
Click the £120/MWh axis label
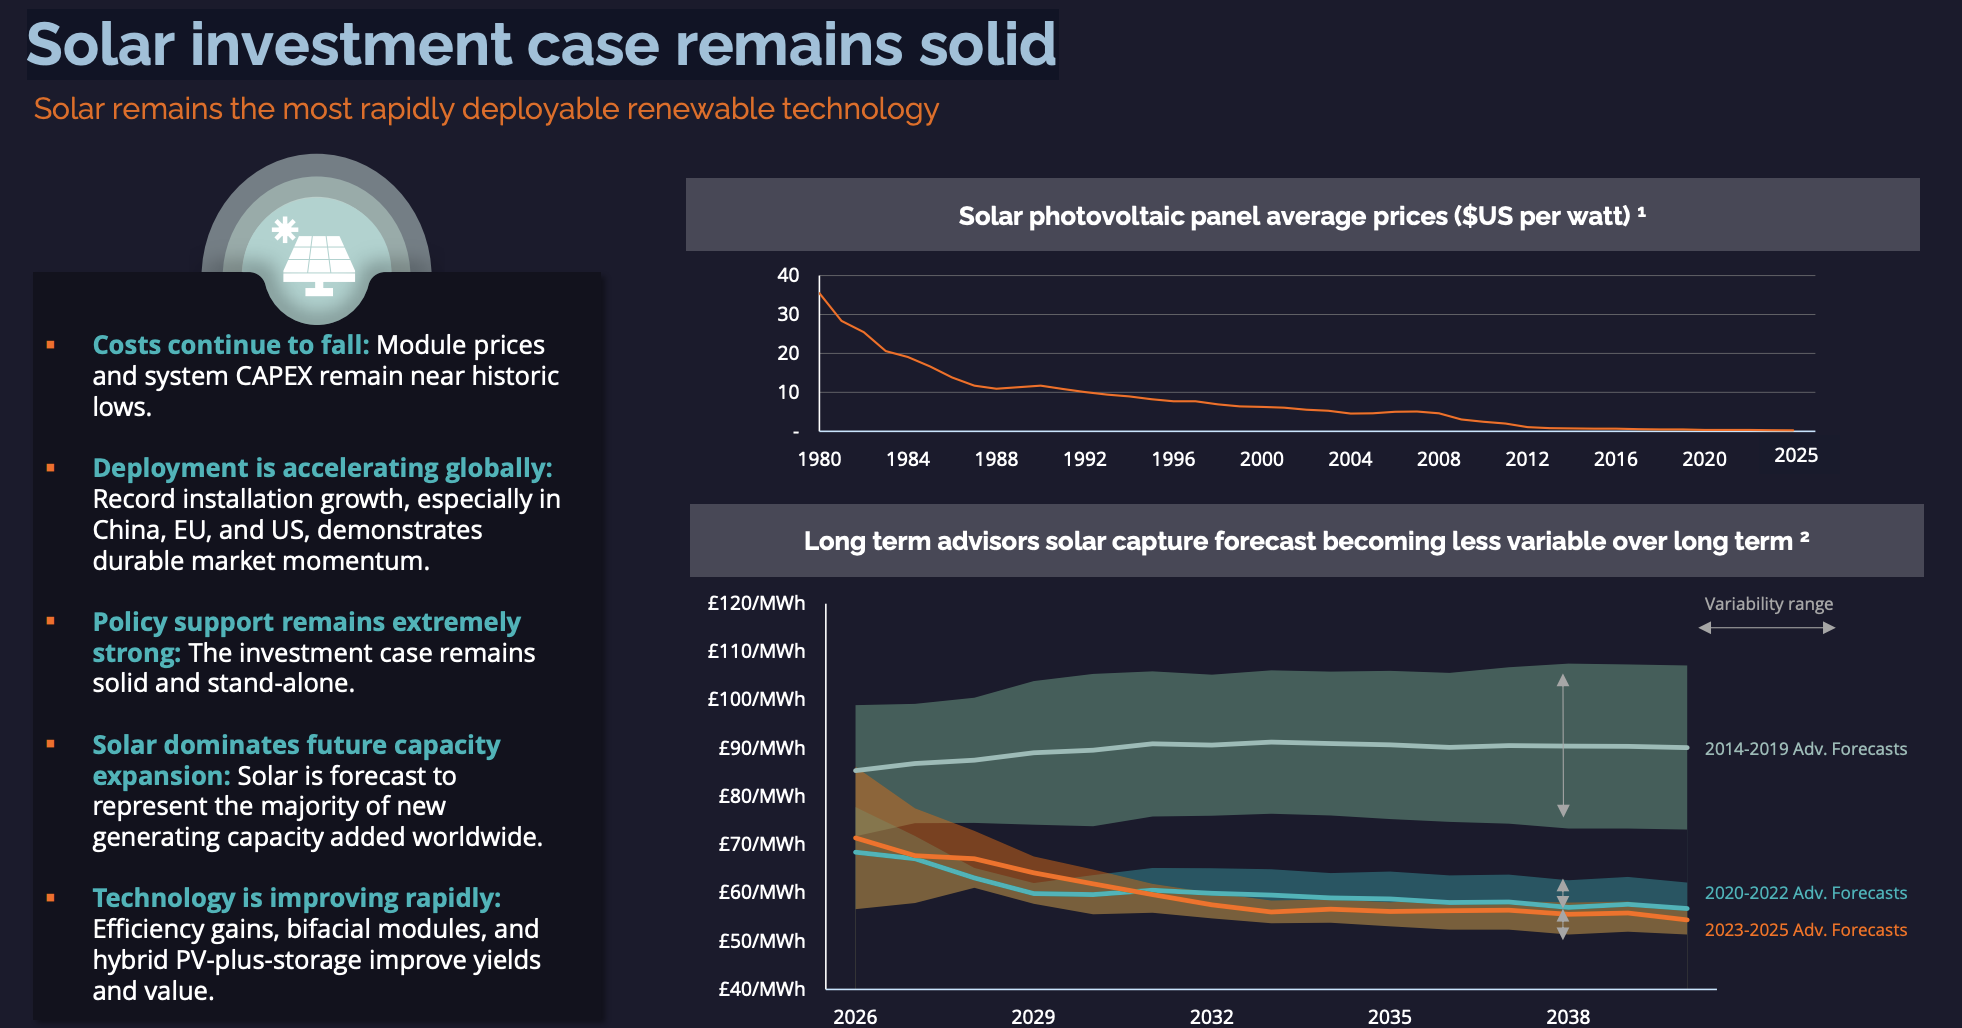[756, 603]
